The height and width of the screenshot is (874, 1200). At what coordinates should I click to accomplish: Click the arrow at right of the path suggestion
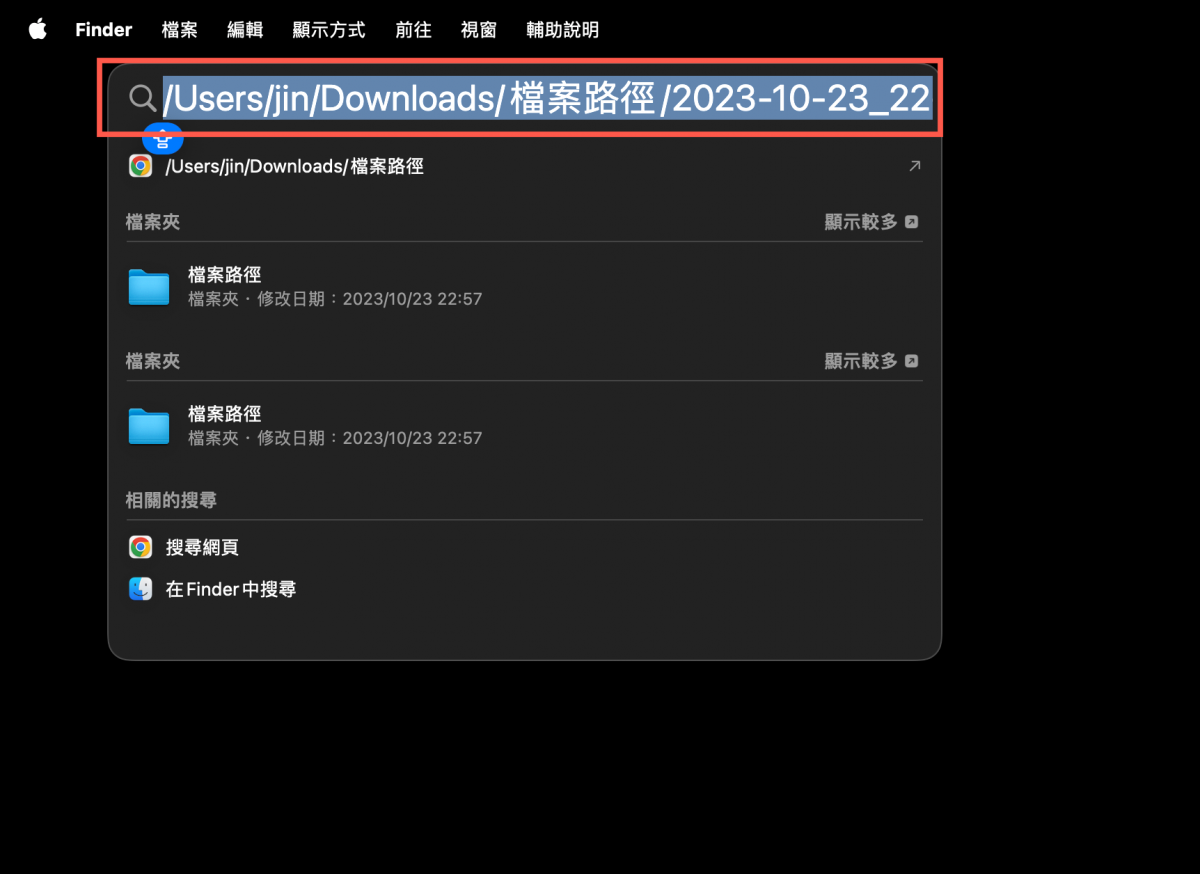tap(914, 166)
